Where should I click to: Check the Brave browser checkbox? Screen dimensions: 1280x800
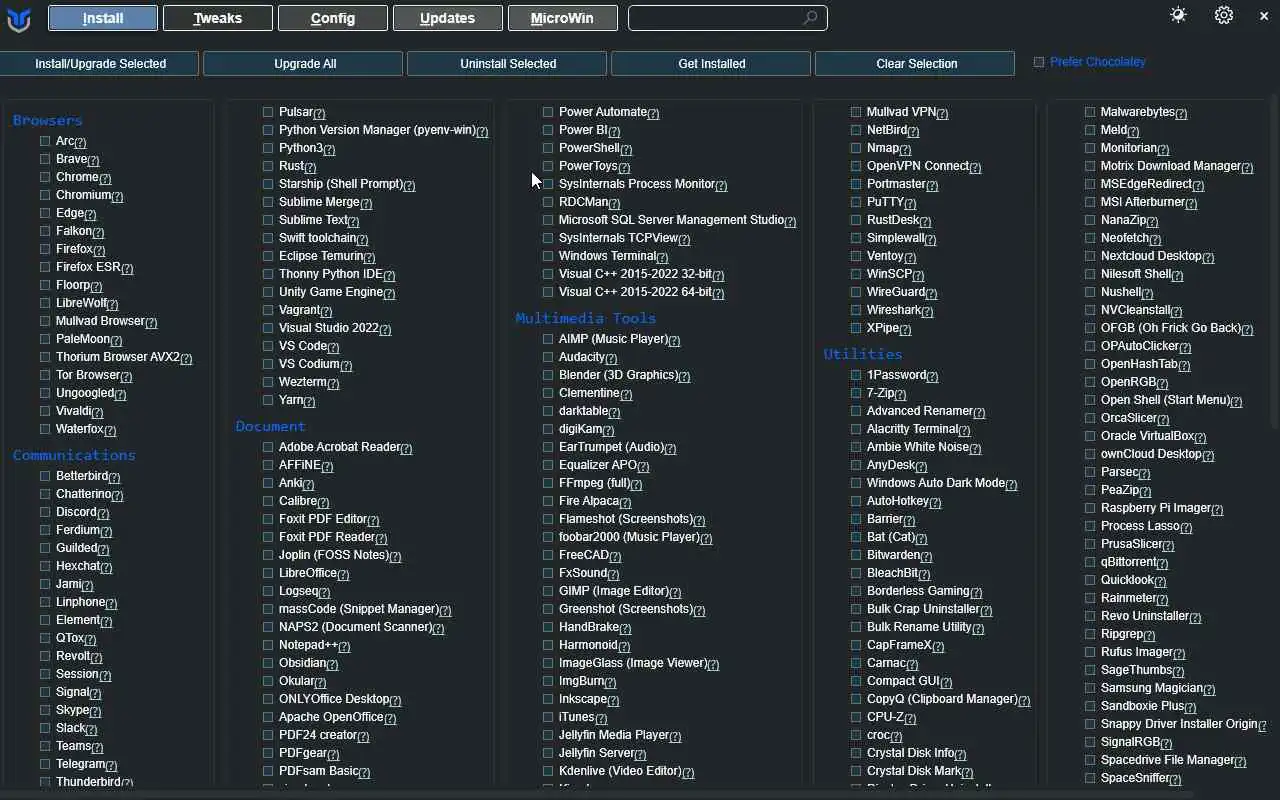point(45,159)
